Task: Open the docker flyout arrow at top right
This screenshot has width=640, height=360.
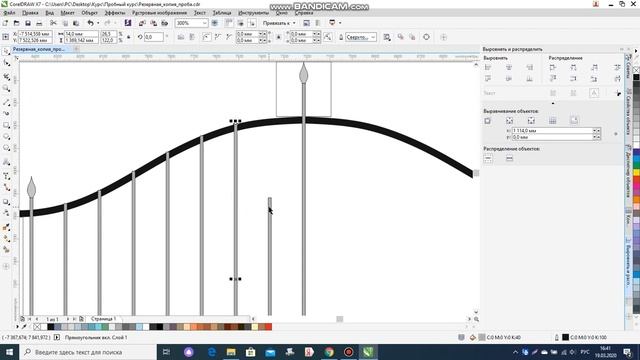Action: point(636,51)
